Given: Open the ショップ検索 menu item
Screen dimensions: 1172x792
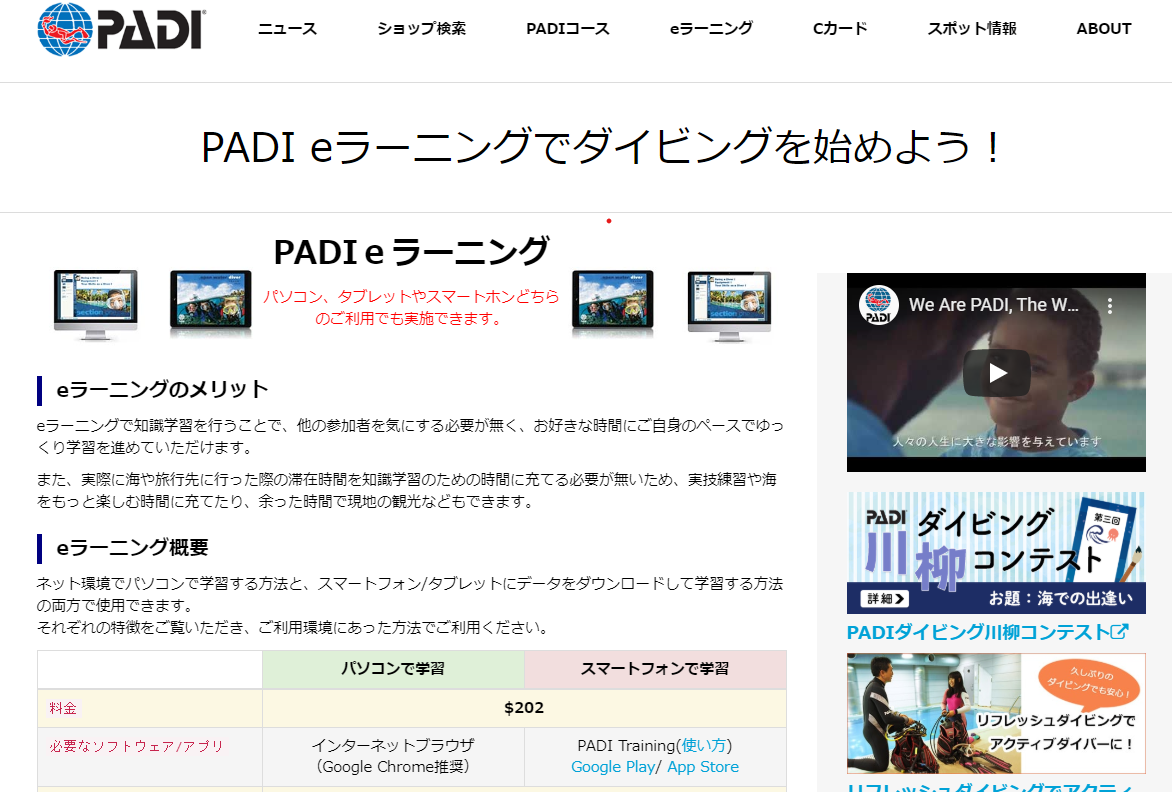Looking at the screenshot, I should 421,29.
